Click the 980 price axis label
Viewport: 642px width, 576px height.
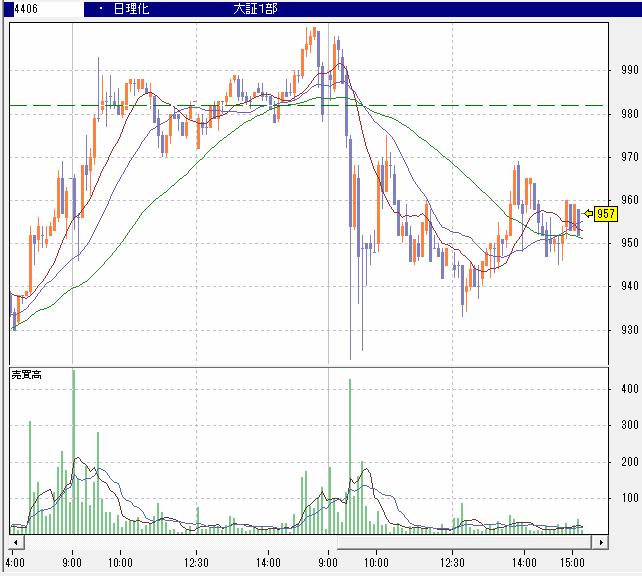point(629,113)
